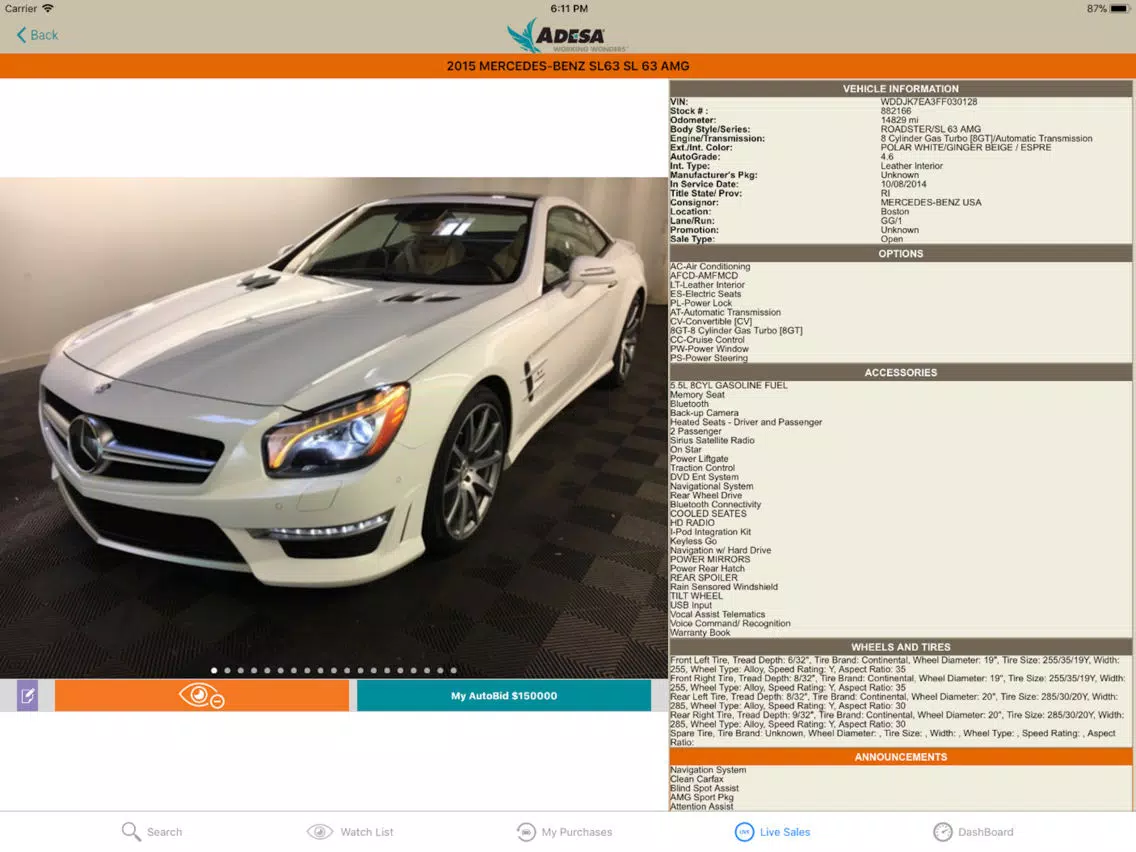Tap the white Mercedes vehicle photo
Screen dimensions: 1136x852
(x=334, y=427)
